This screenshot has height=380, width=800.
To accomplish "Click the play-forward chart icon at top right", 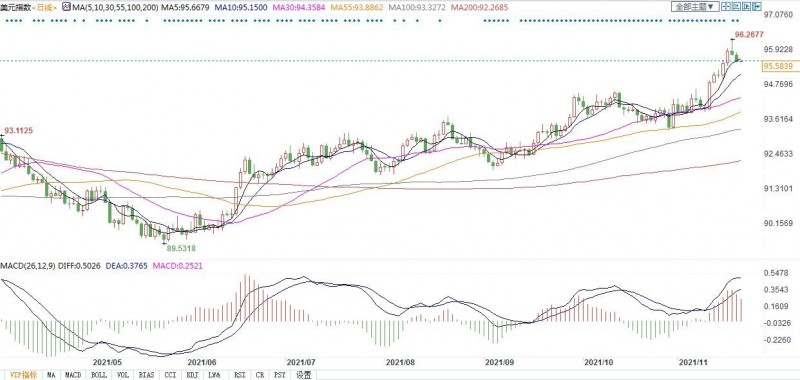I will tap(746, 7).
